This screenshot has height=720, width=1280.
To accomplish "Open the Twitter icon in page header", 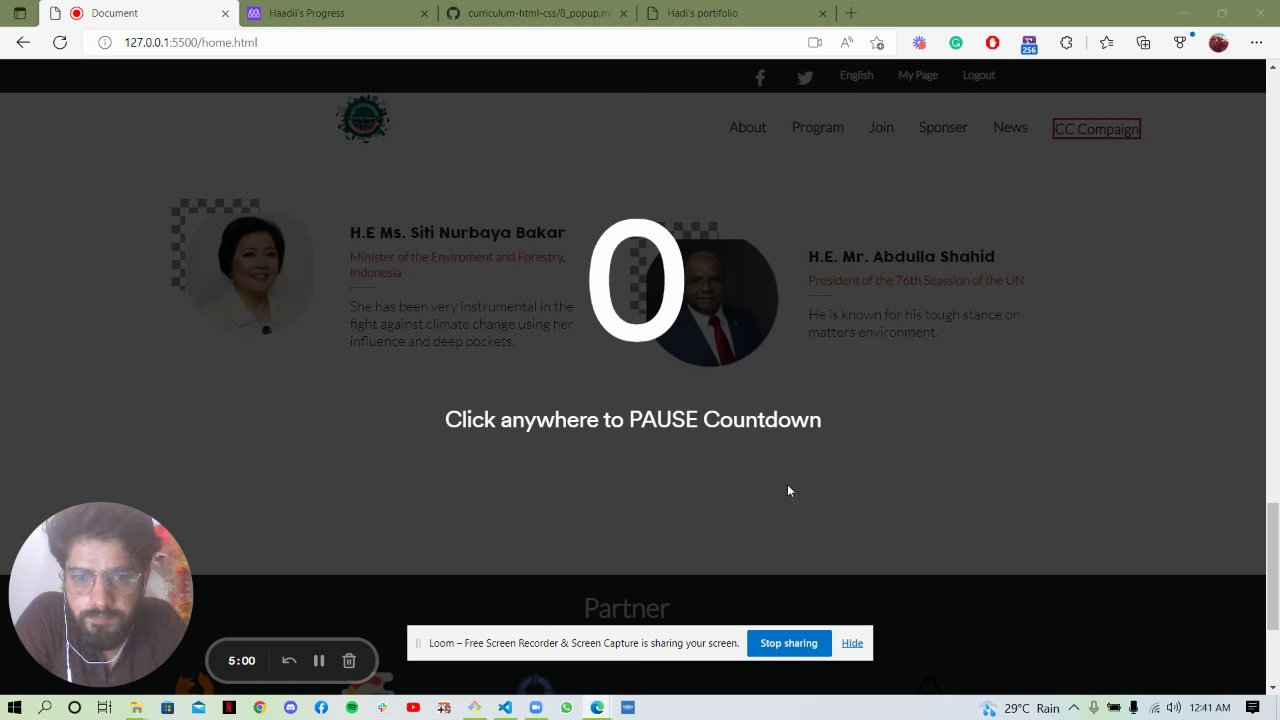I will [805, 77].
